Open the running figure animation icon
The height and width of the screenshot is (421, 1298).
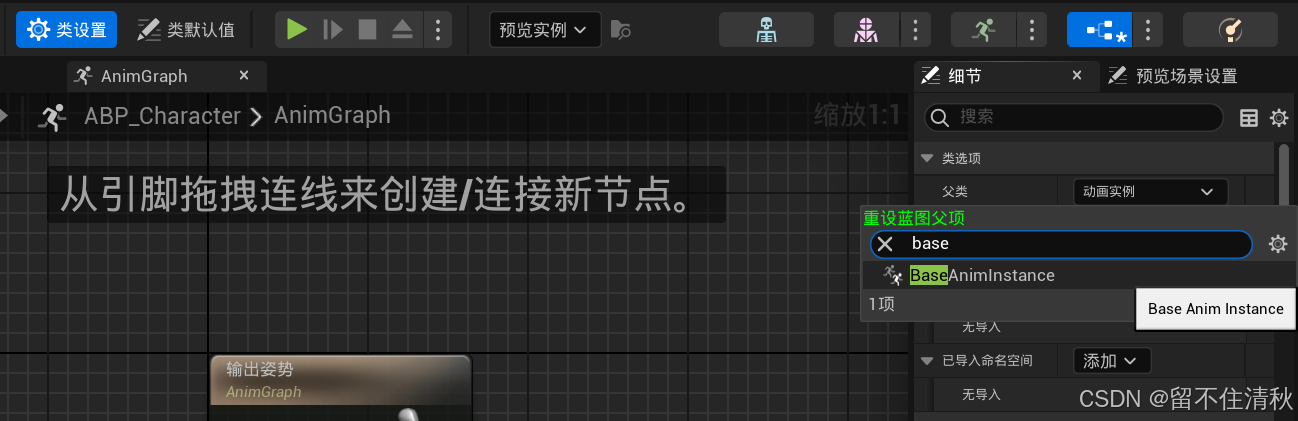982,30
